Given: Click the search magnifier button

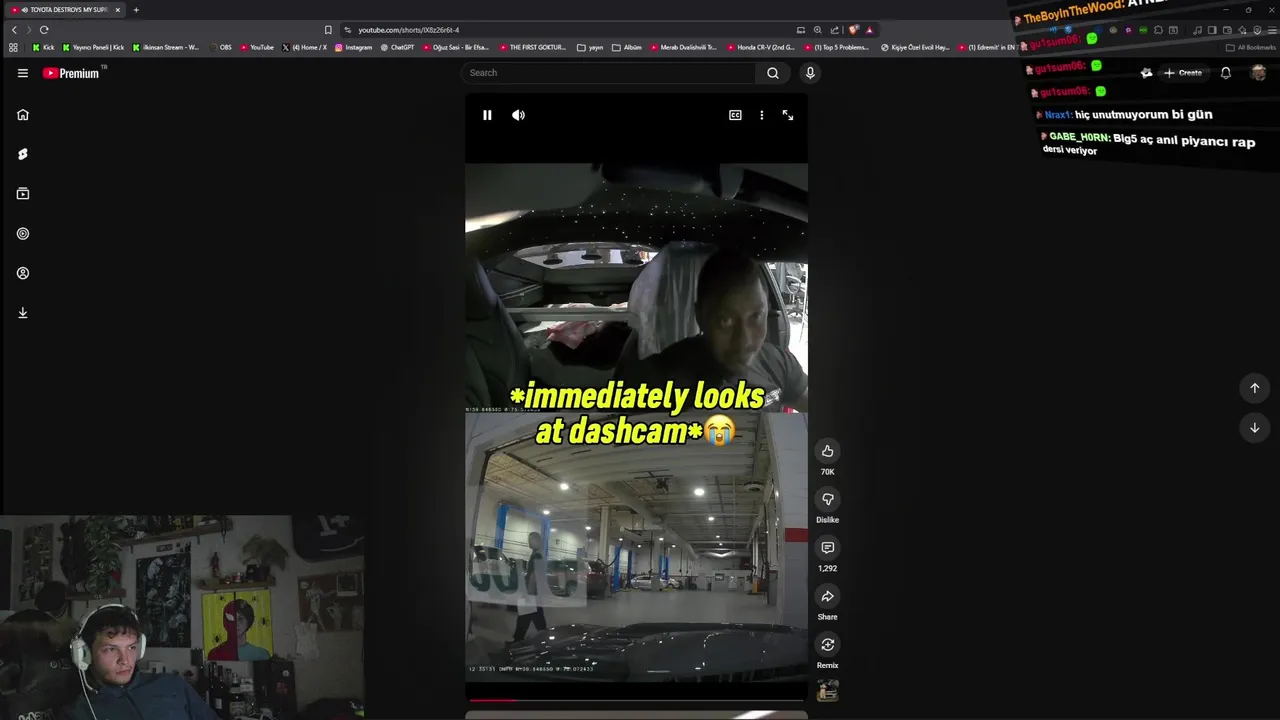Looking at the screenshot, I should tap(772, 73).
